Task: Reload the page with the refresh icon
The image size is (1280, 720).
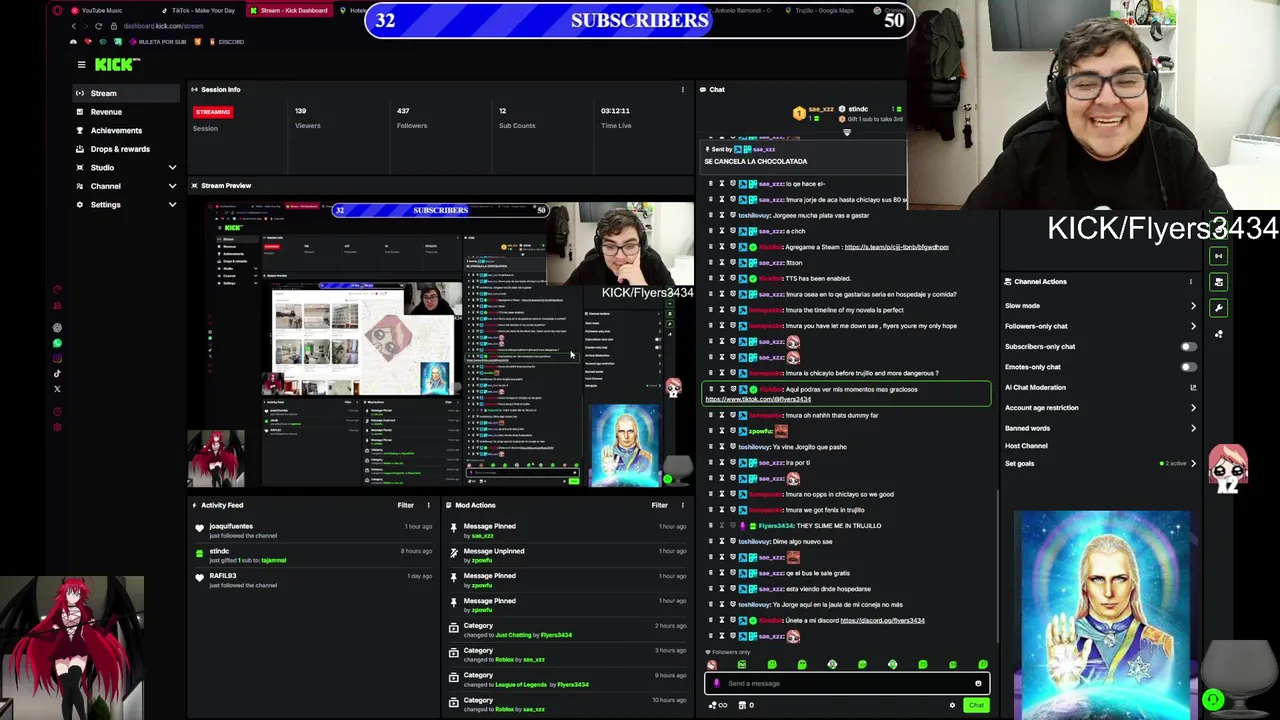Action: point(98,26)
